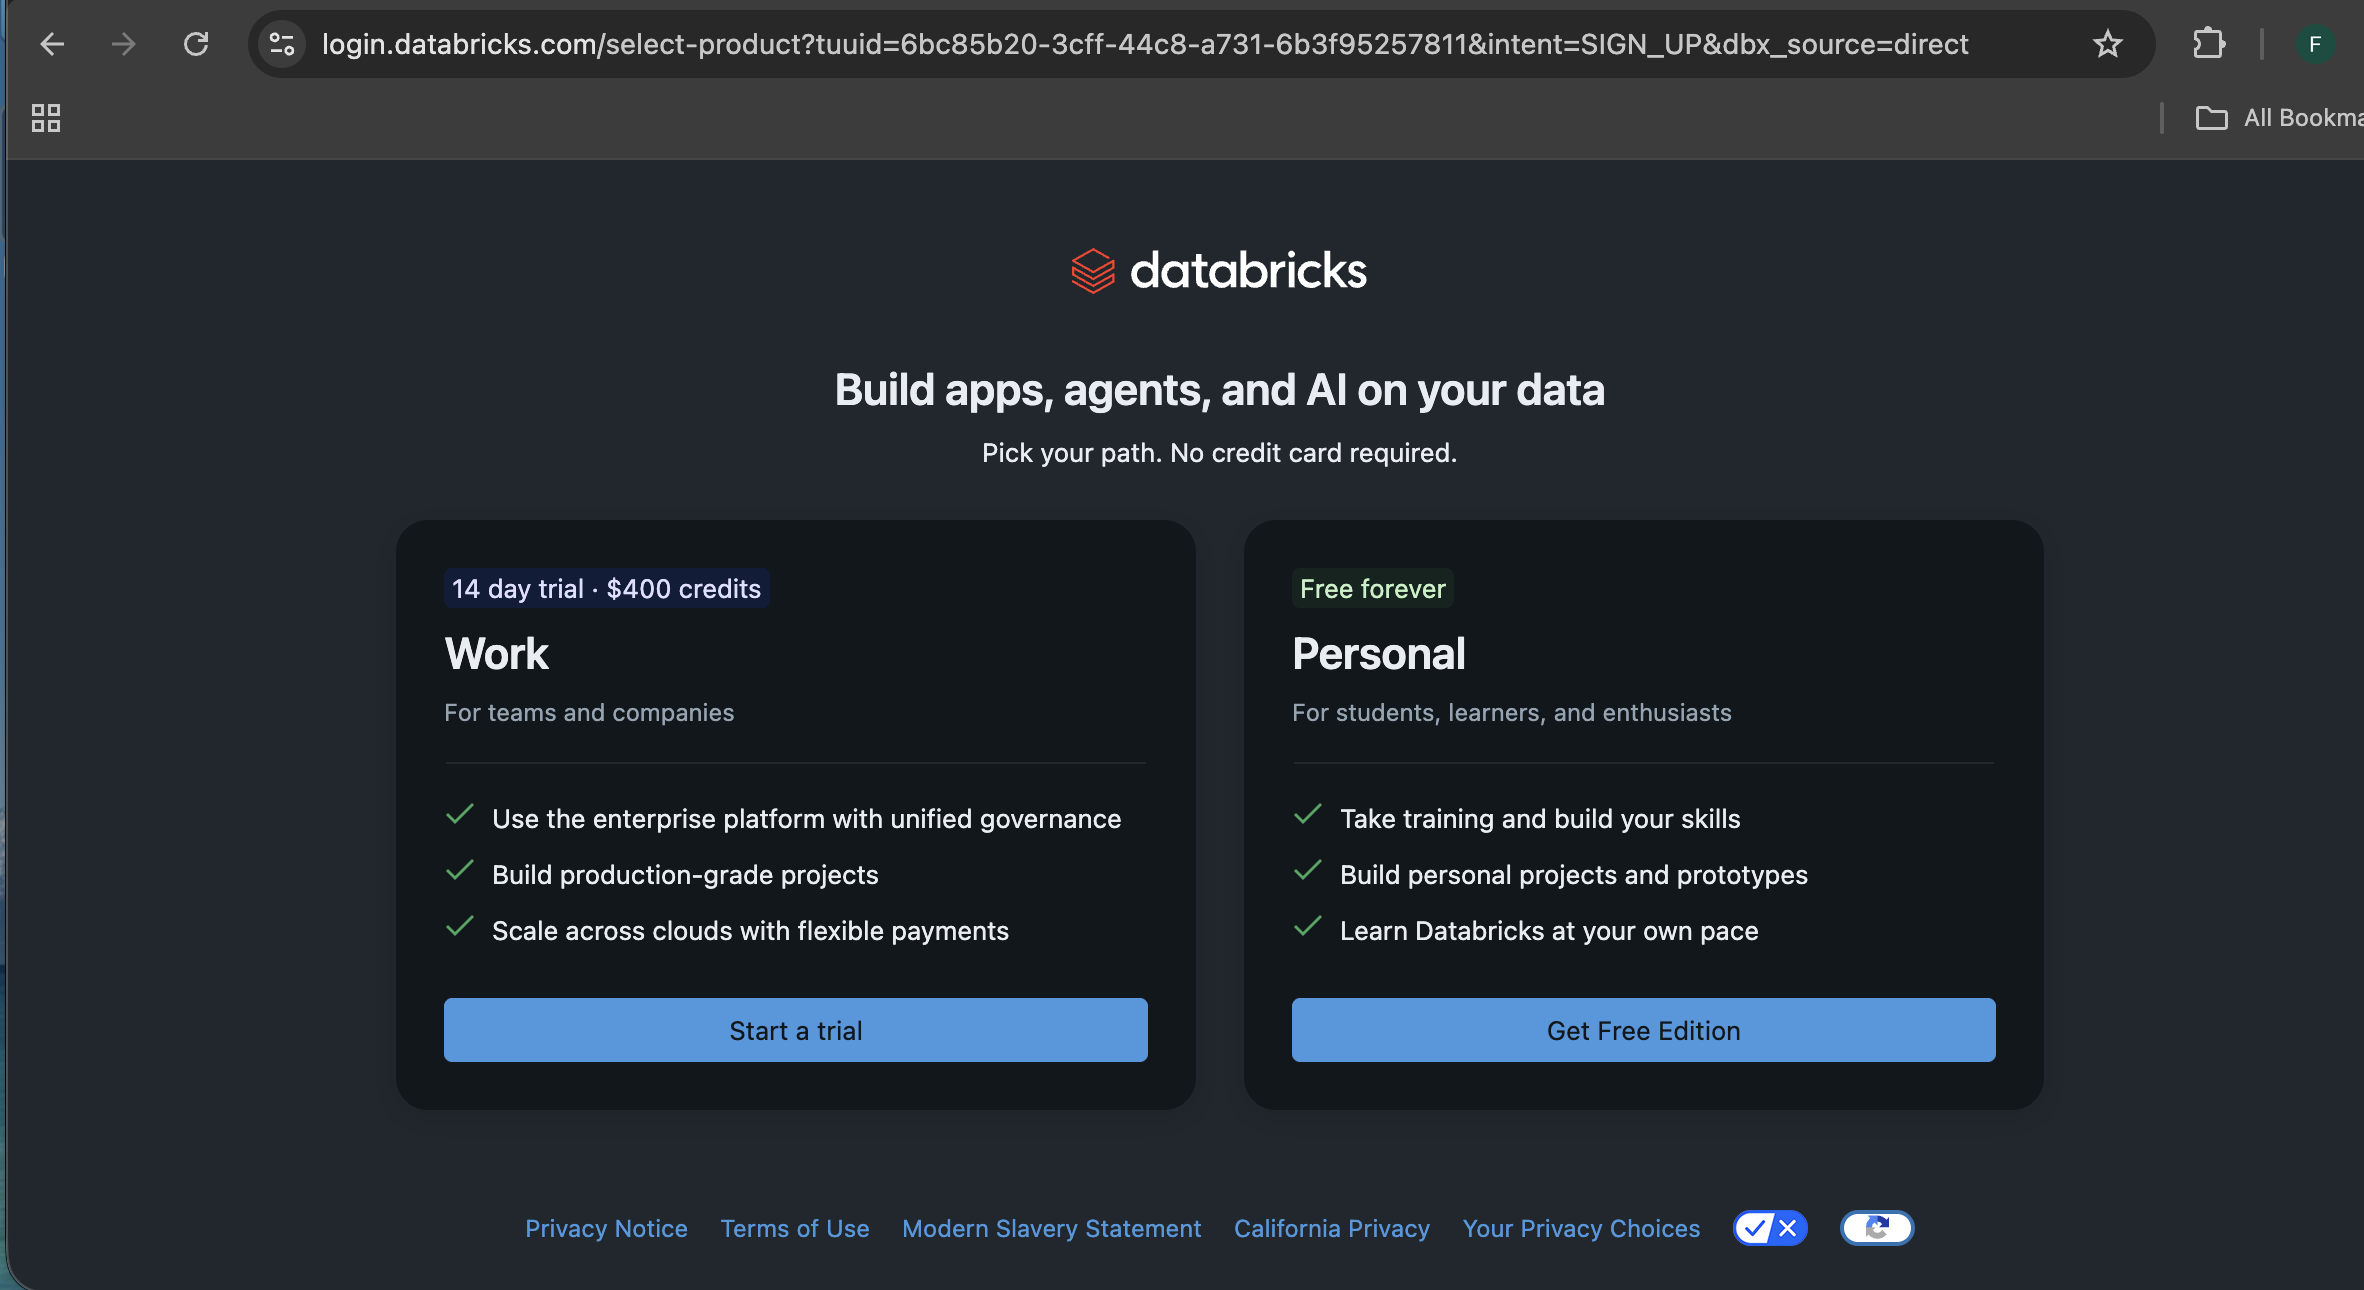
Task: Open the California Privacy link
Action: (x=1332, y=1228)
